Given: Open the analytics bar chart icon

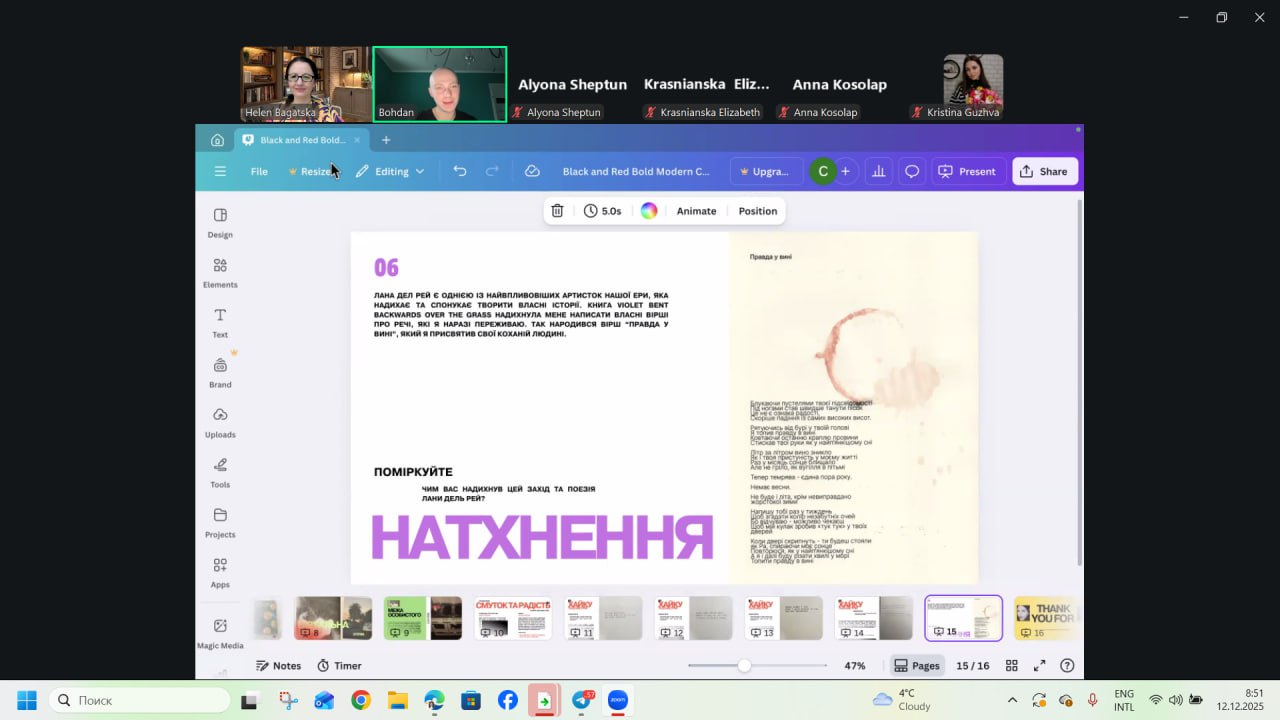Looking at the screenshot, I should (x=878, y=171).
